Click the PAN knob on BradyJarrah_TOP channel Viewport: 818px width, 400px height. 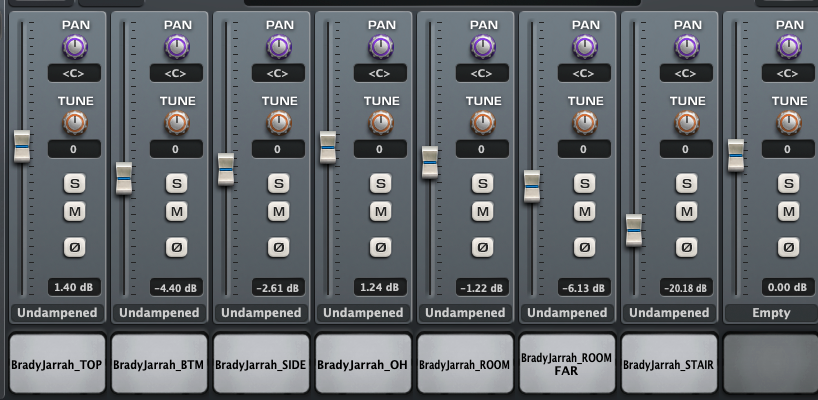pyautogui.click(x=75, y=47)
